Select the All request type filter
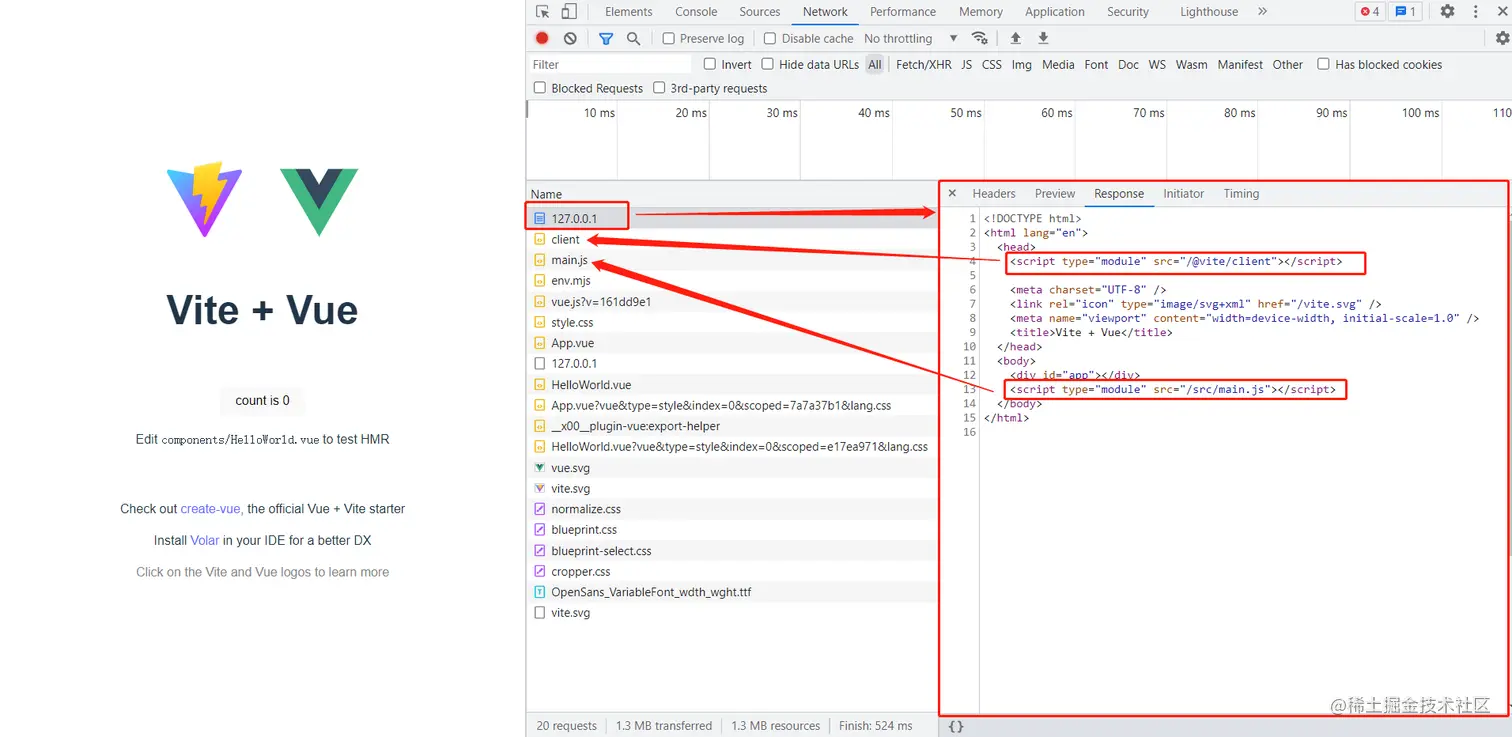1512x737 pixels. point(875,64)
